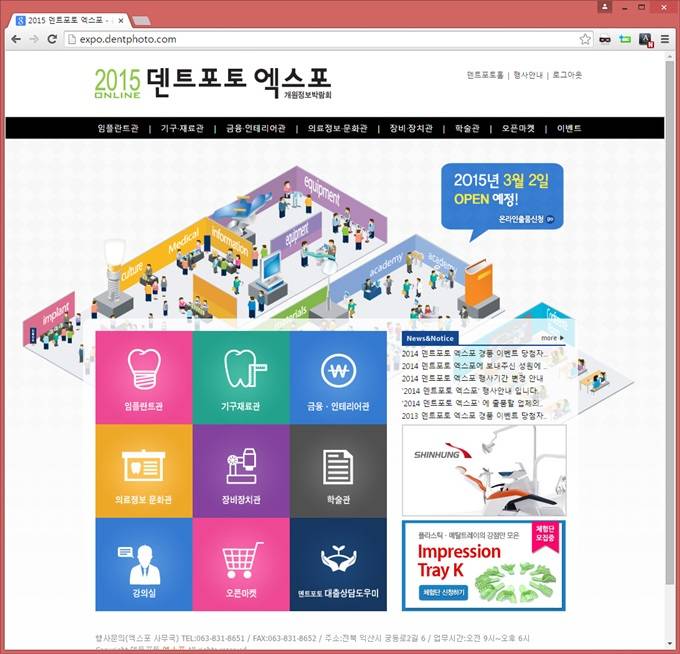Open news item '2014 덴트포토 엑스포에 보내주신 성원에'
The width and height of the screenshot is (680, 654).
(x=474, y=366)
